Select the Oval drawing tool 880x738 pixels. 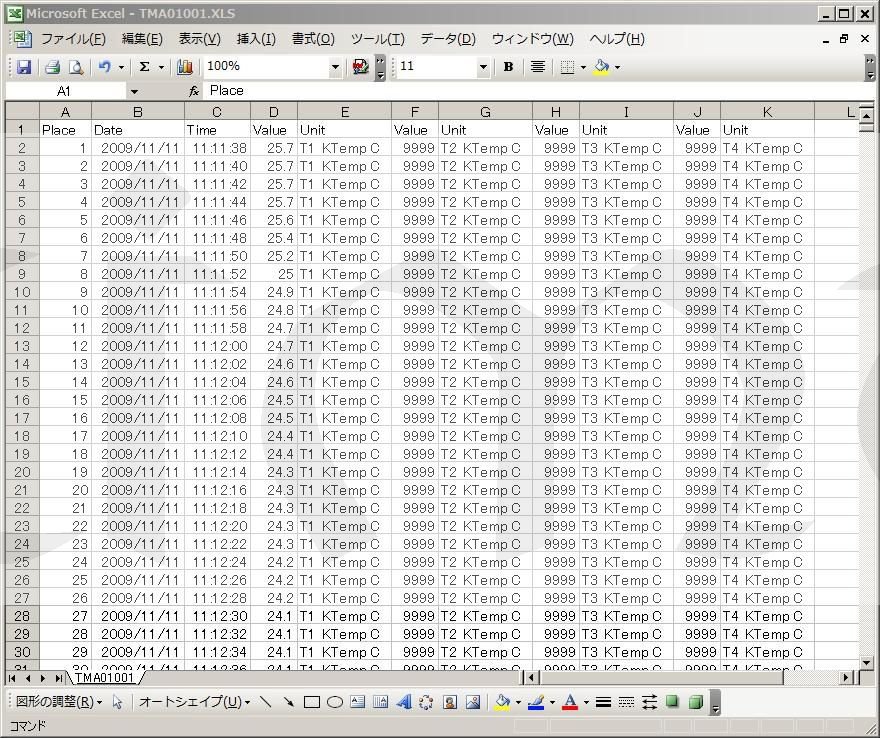tap(335, 702)
